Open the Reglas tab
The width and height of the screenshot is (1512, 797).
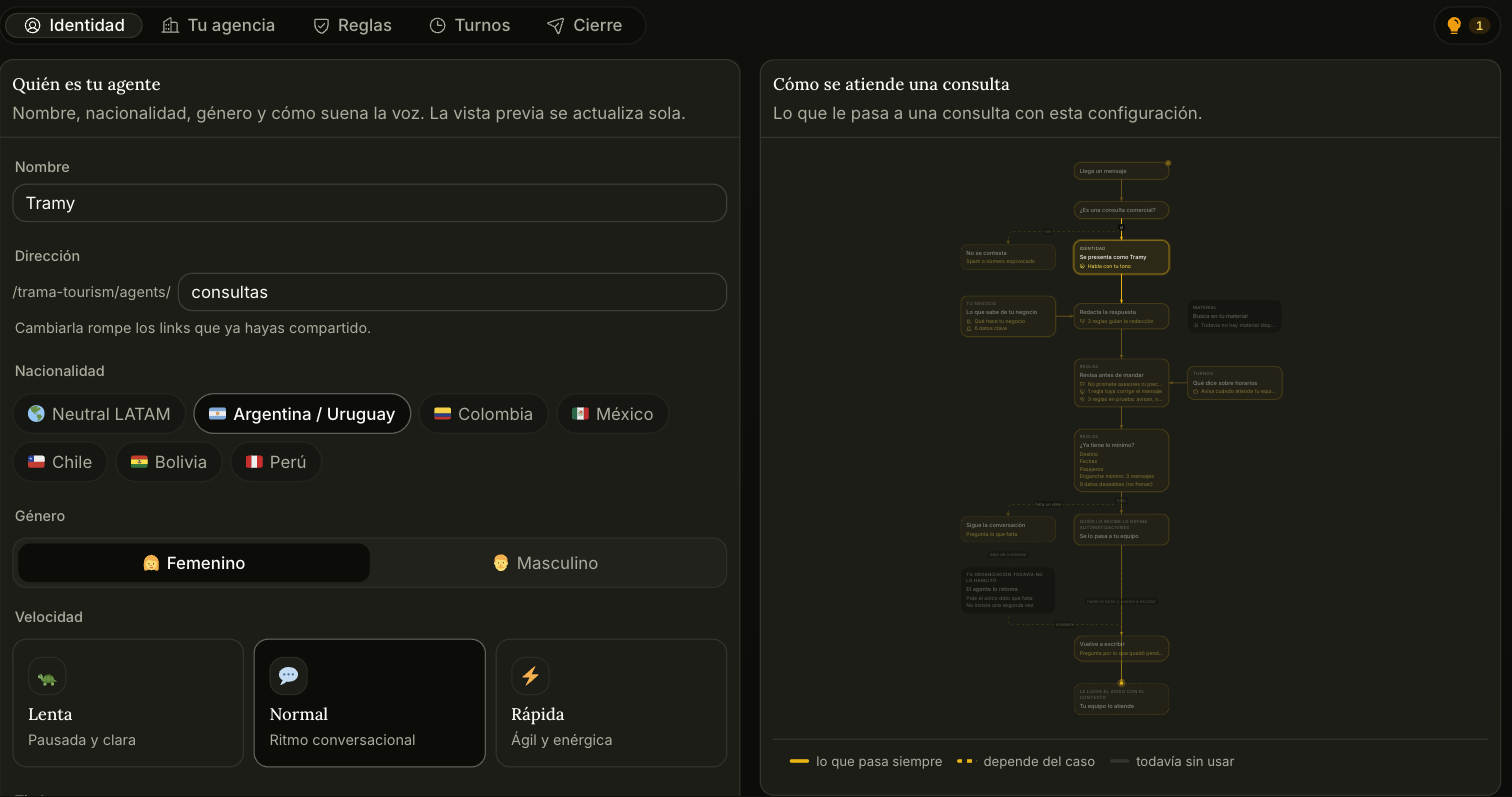(x=352, y=25)
